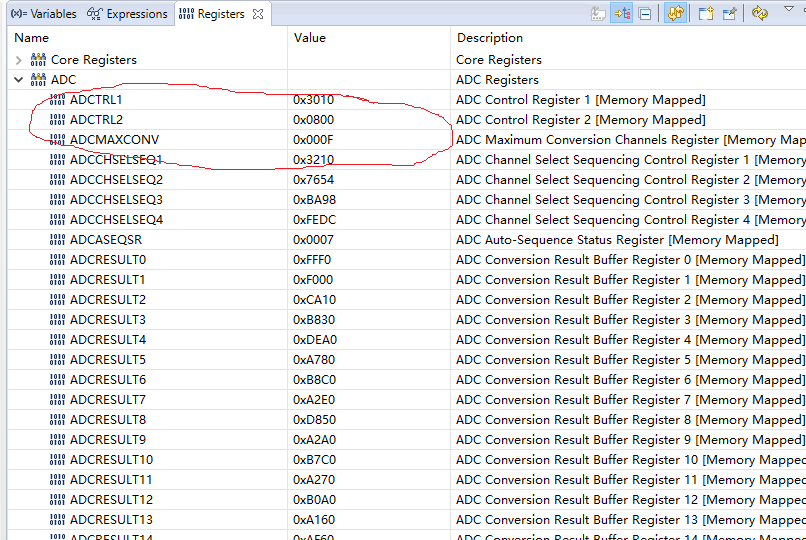Select the Core Registers tree row label
The width and height of the screenshot is (806, 540).
point(94,60)
